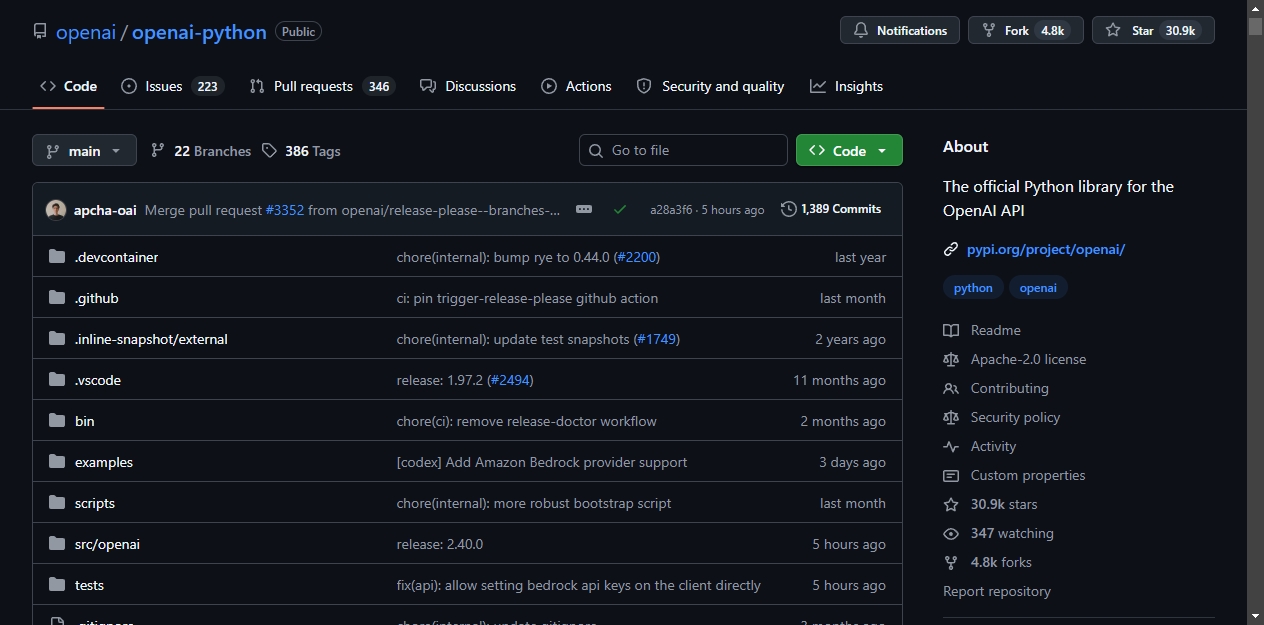Open pull request #2200 link

[x=636, y=257]
